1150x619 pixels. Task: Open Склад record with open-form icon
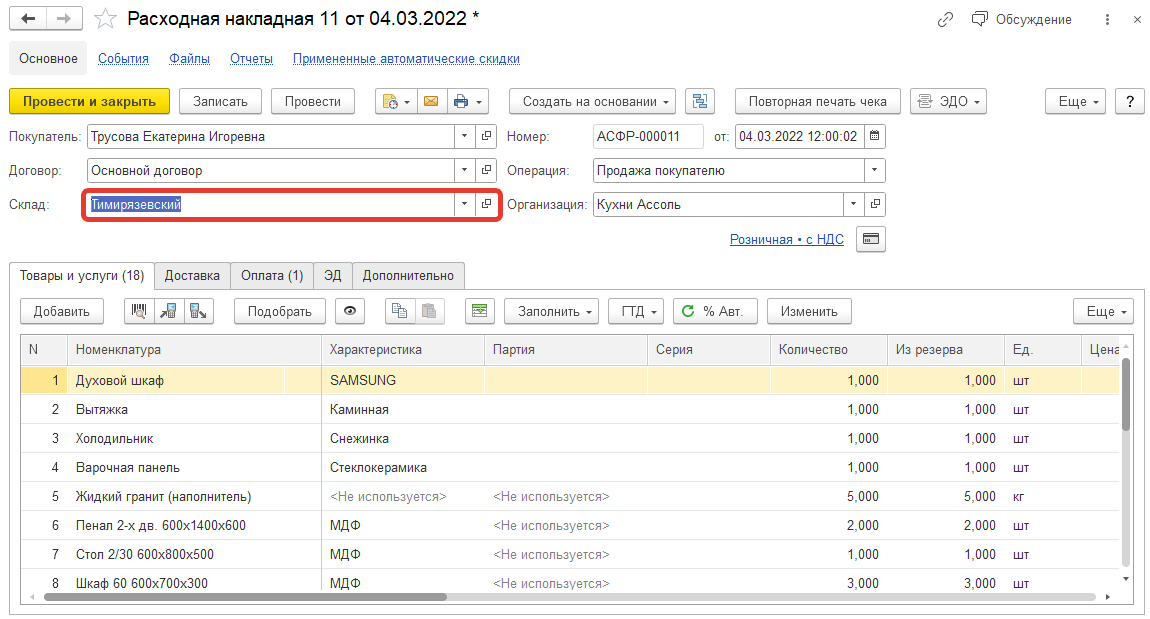tap(486, 204)
